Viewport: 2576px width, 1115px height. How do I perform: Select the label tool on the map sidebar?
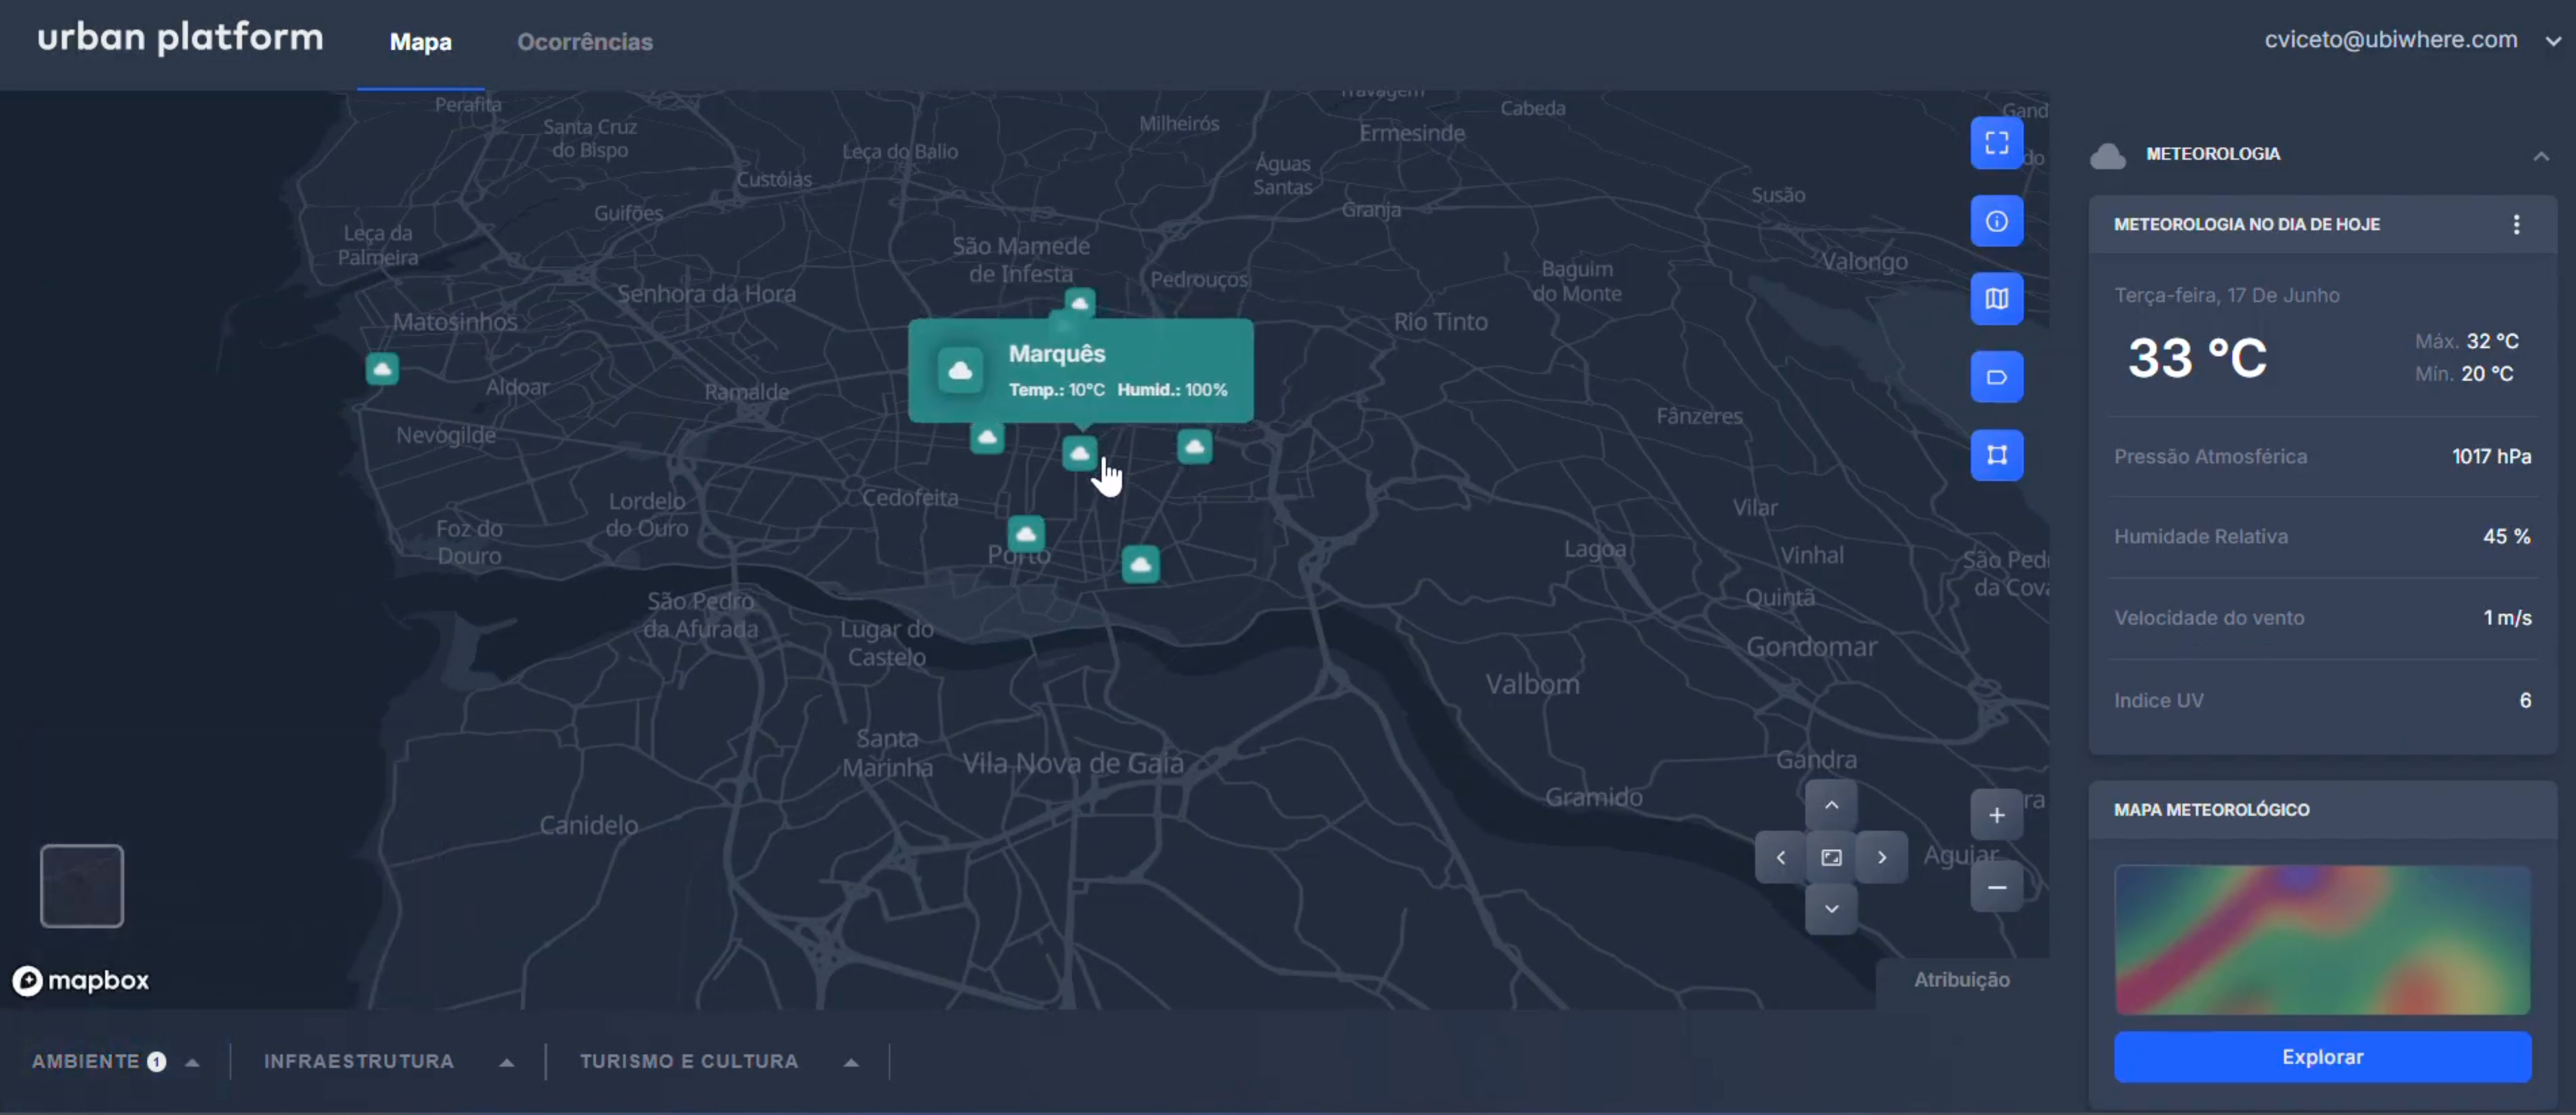coord(1996,377)
